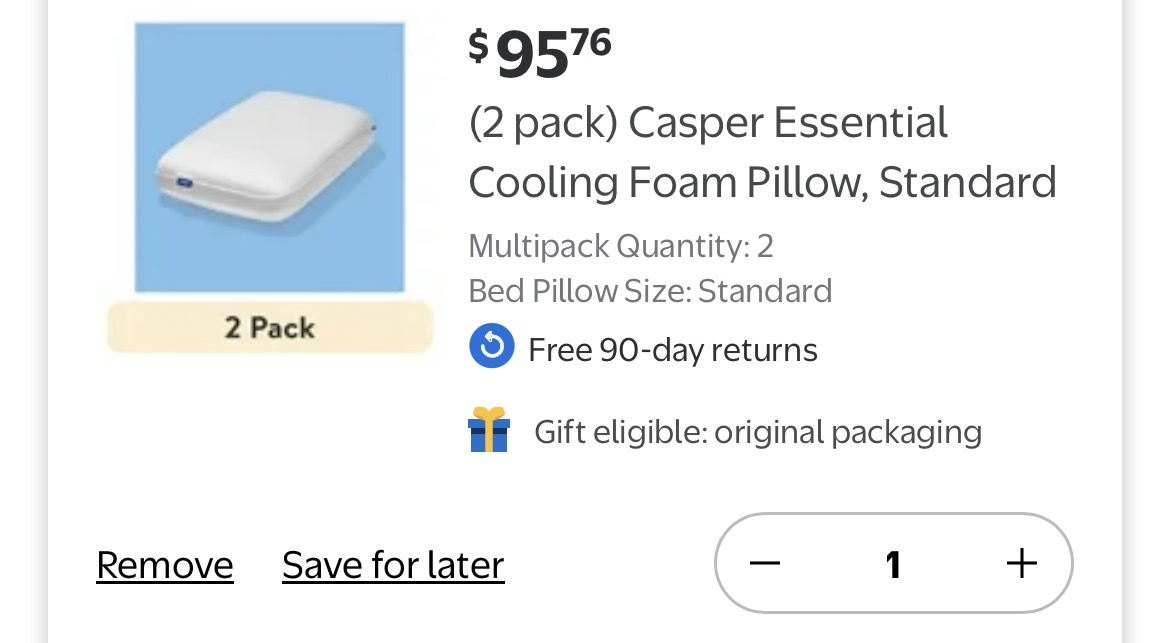Decrease quantity with the minus button
The height and width of the screenshot is (643, 1170).
[765, 564]
